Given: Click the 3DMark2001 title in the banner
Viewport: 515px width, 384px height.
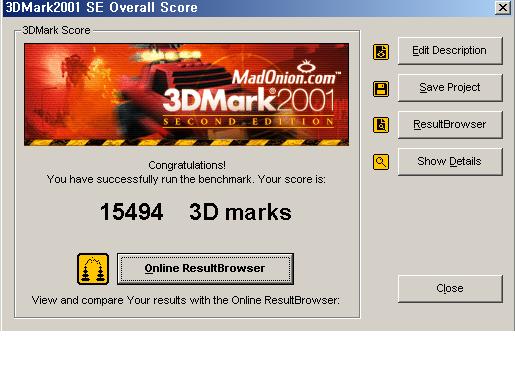Looking at the screenshot, I should point(249,100).
